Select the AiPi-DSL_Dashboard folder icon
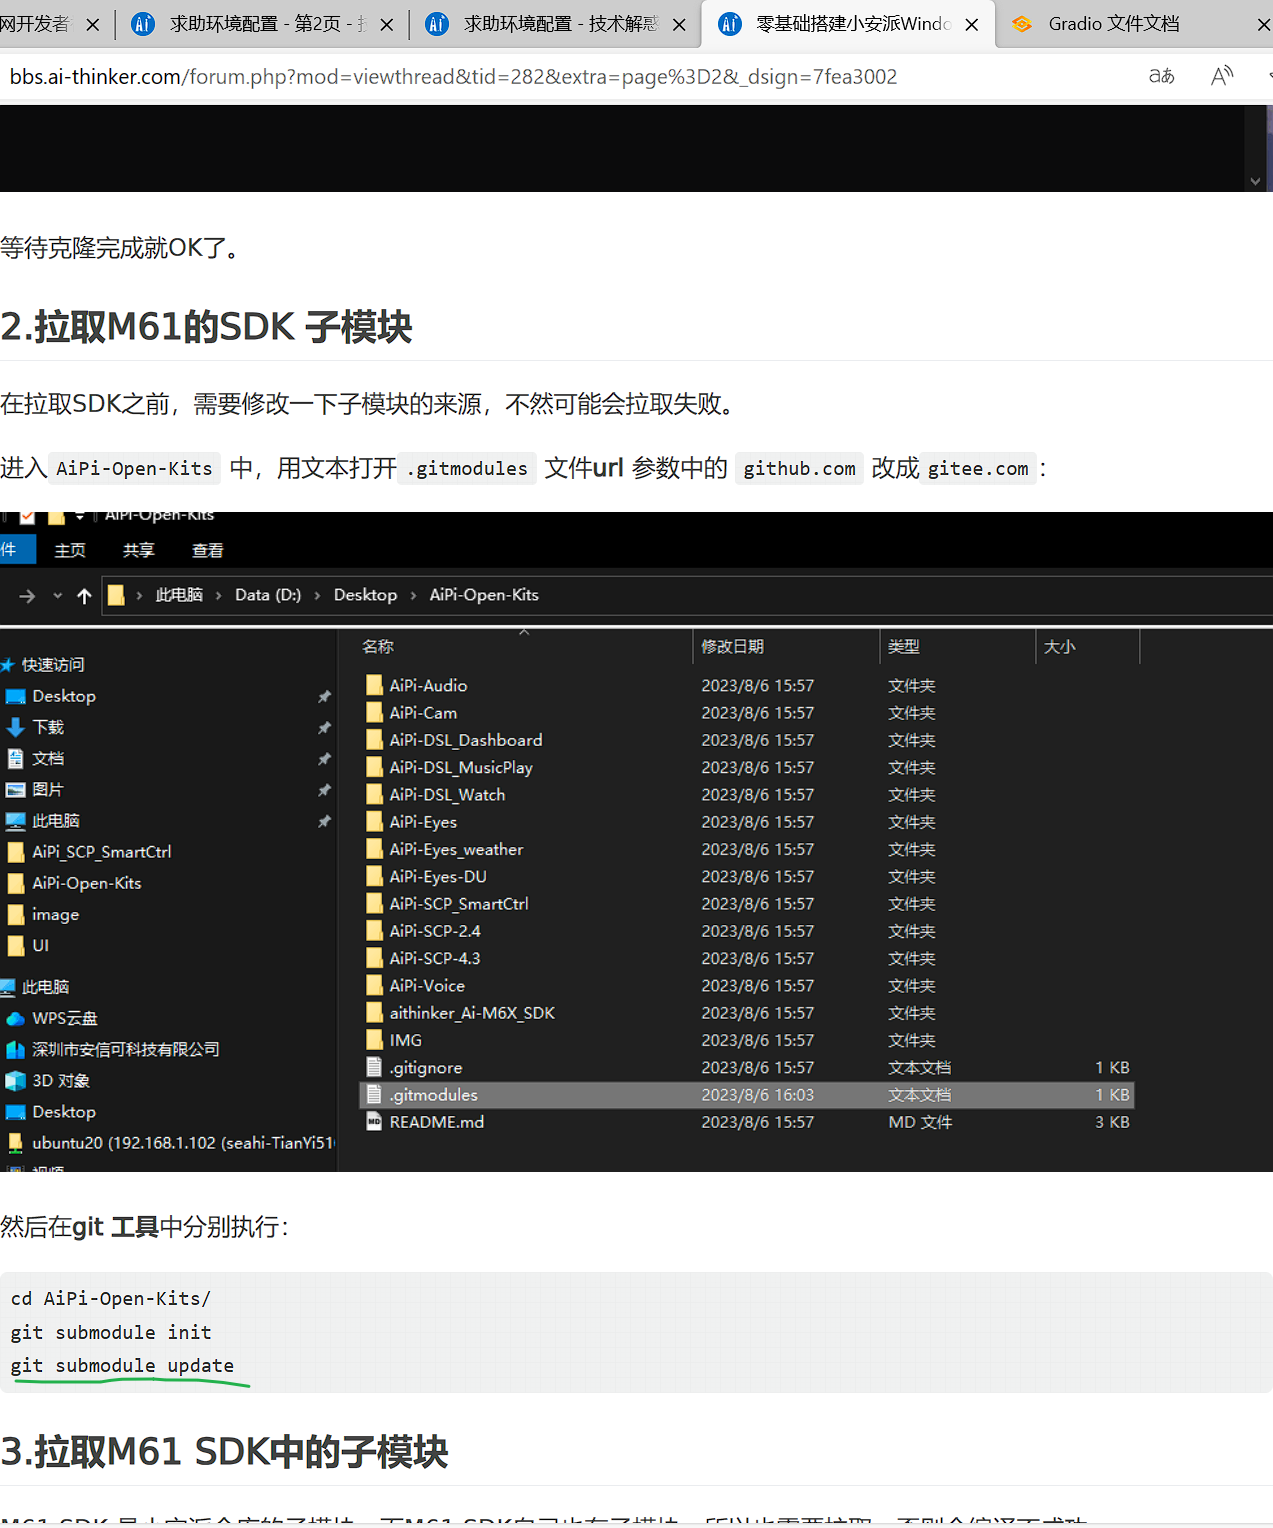This screenshot has height=1528, width=1273. (x=374, y=740)
